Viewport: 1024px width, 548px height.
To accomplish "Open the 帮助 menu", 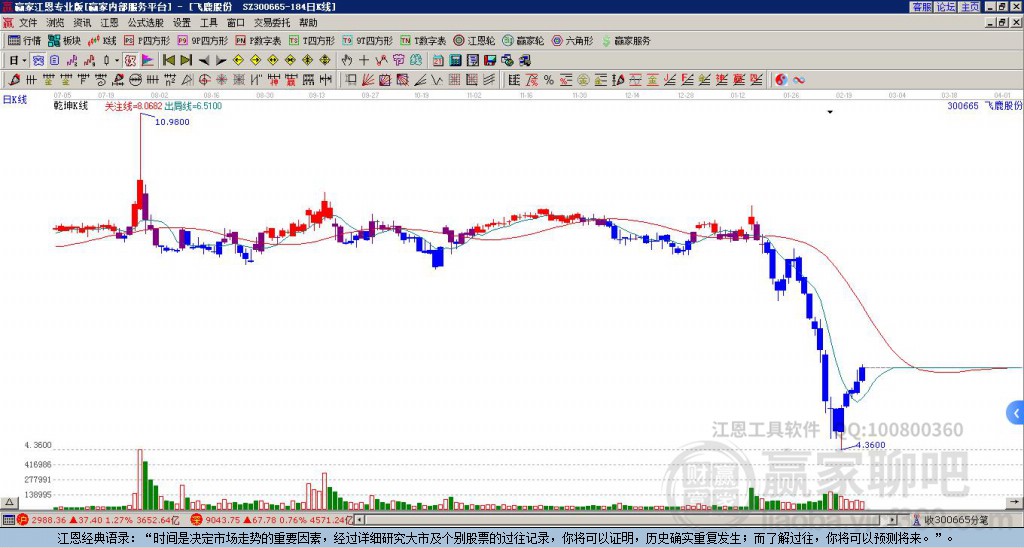I will pyautogui.click(x=308, y=23).
